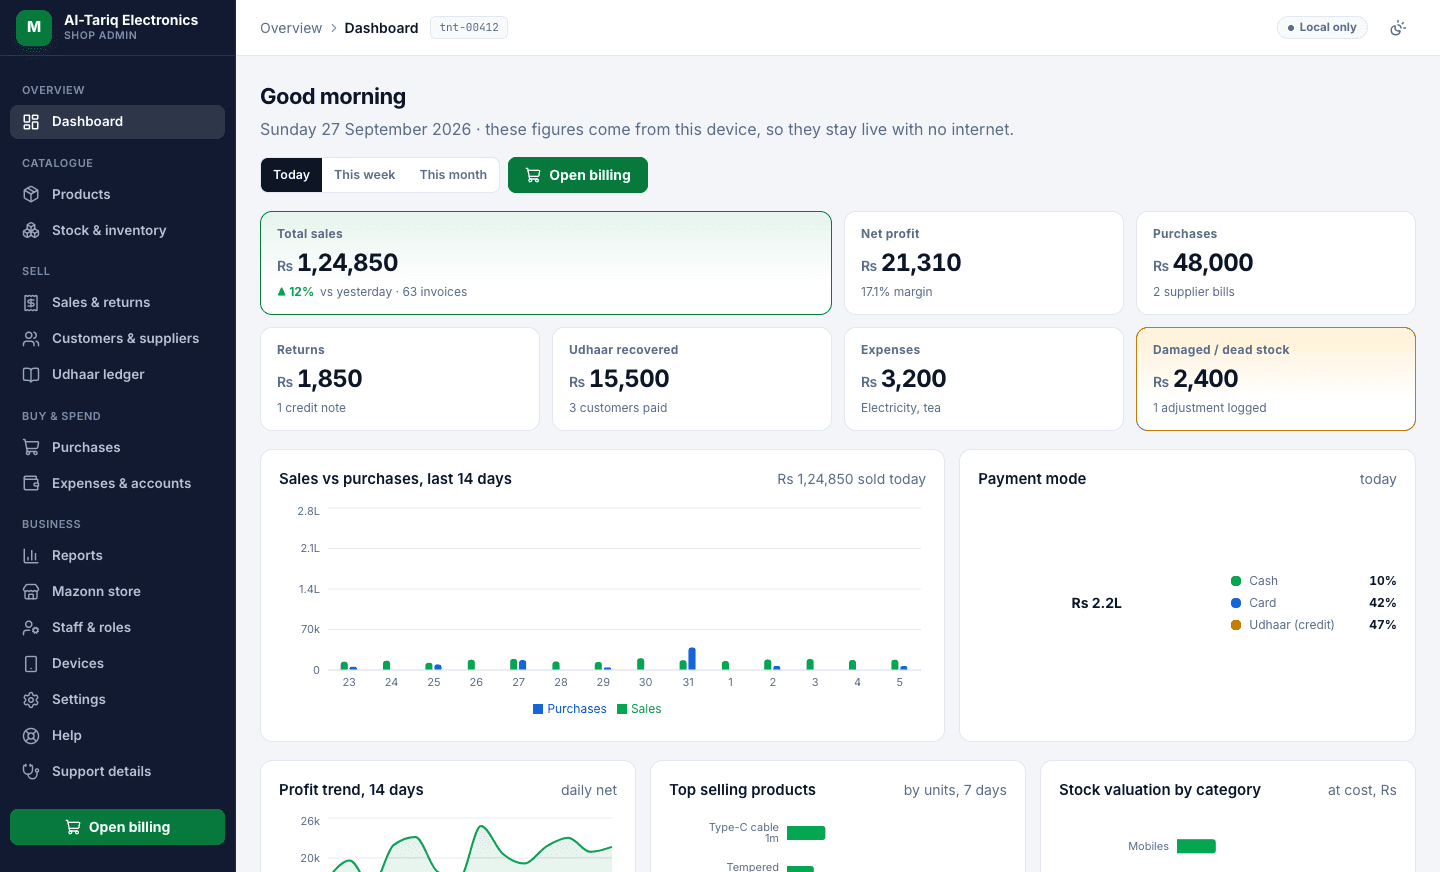This screenshot has width=1440, height=872.
Task: Click the breadcrumb chevron after Overview
Action: (x=333, y=28)
